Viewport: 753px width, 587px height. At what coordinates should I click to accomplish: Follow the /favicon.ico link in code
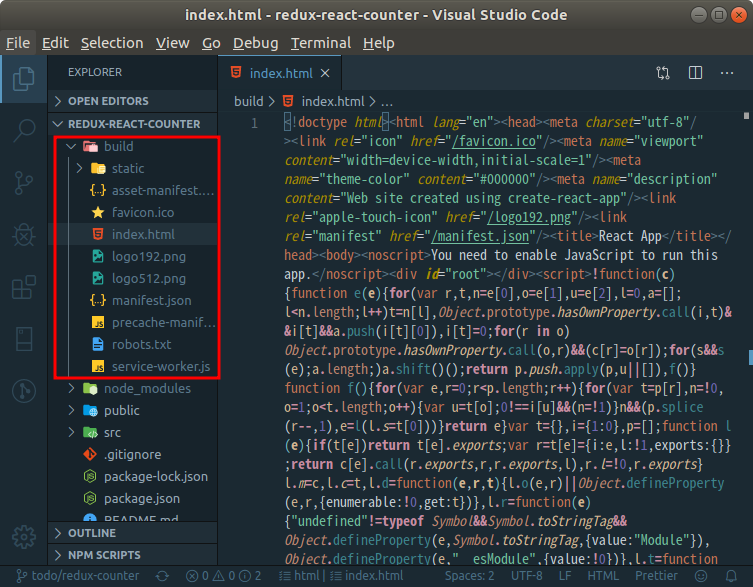pyautogui.click(x=495, y=141)
